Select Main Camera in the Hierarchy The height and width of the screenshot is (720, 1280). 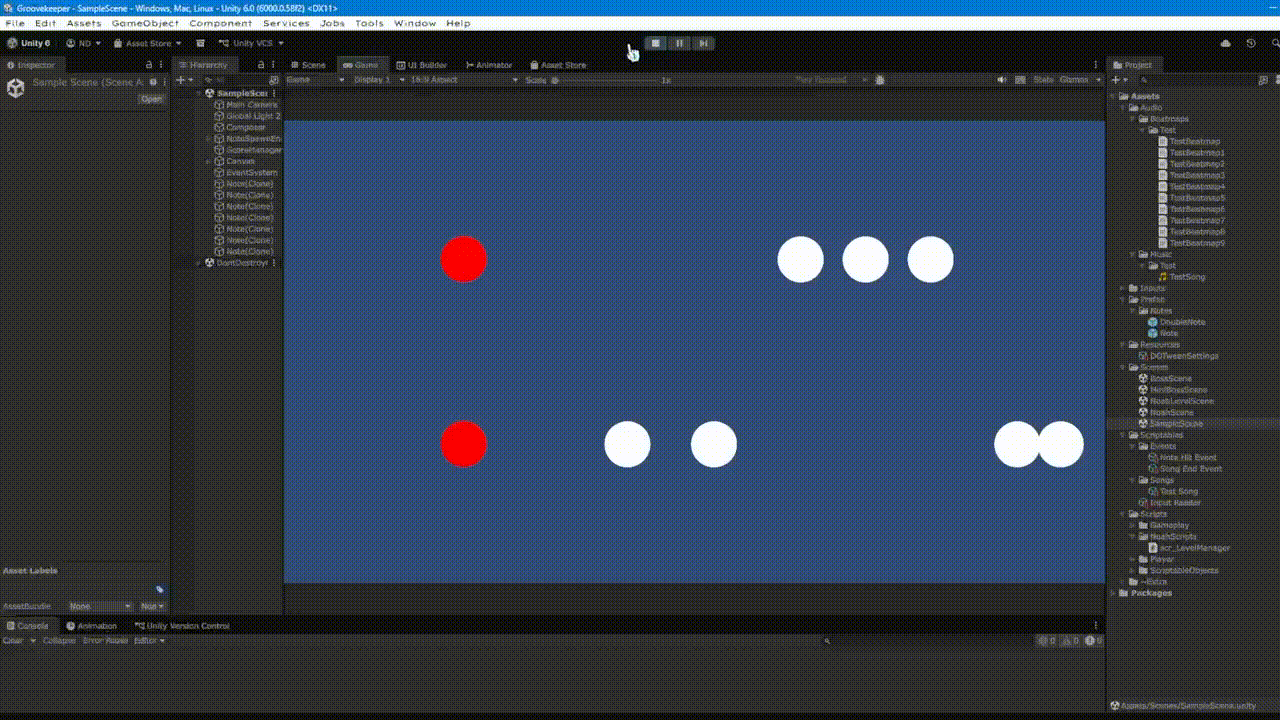click(250, 105)
